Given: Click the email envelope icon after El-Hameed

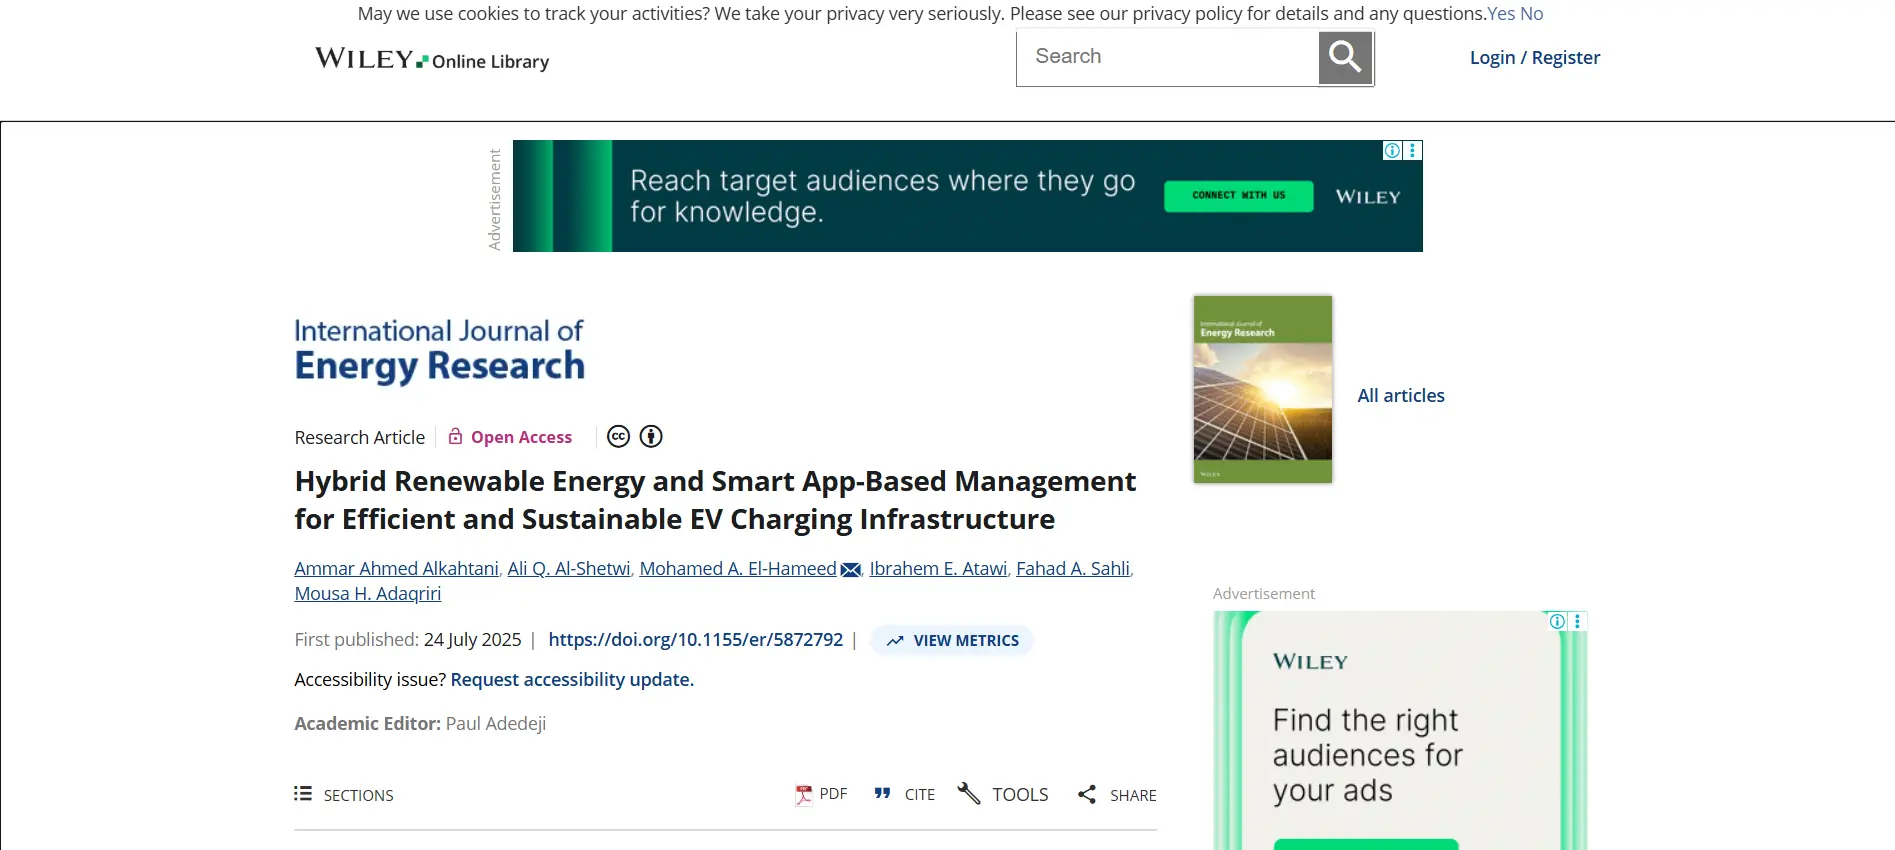Looking at the screenshot, I should pyautogui.click(x=851, y=570).
